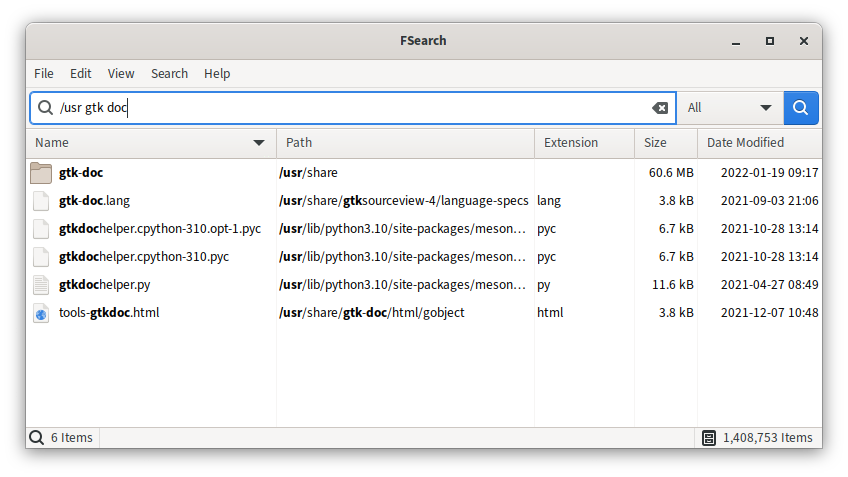This screenshot has width=848, height=477.
Task: Open the Search menu
Action: point(169,74)
